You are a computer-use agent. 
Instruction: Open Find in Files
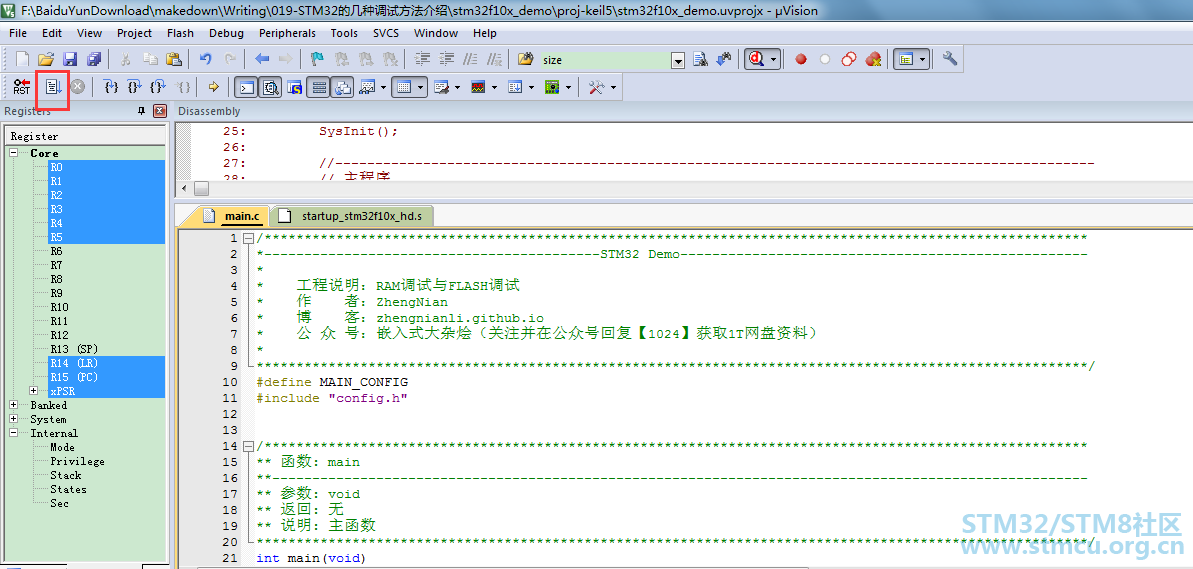point(525,59)
